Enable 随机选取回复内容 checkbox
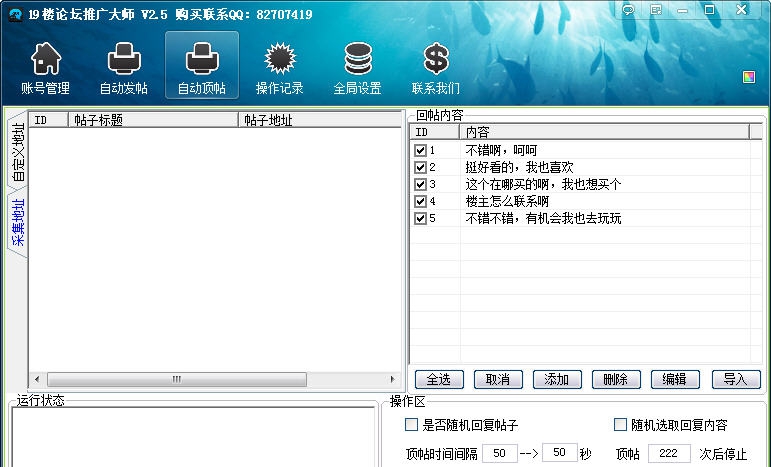The height and width of the screenshot is (467, 771). 621,425
